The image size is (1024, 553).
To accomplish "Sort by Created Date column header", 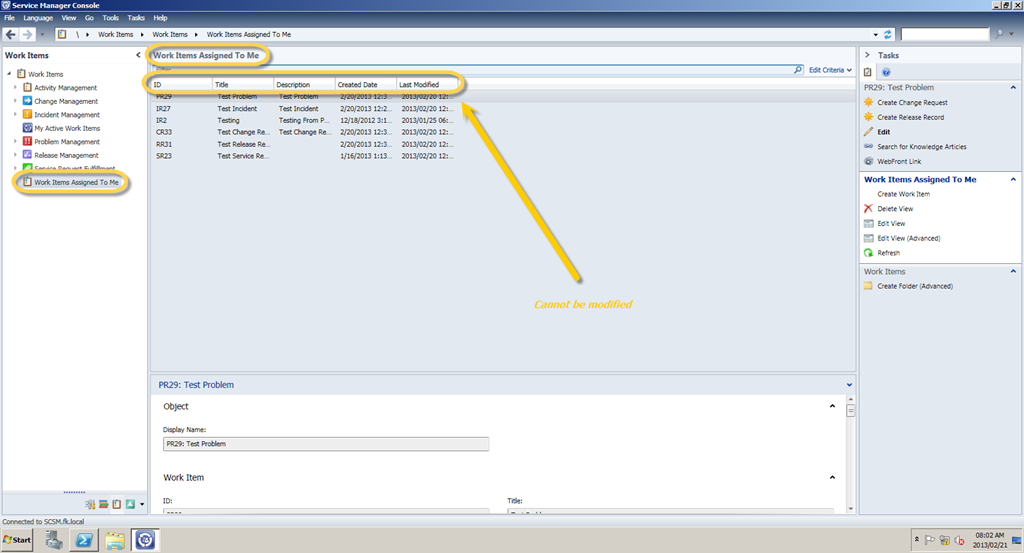I will point(357,85).
